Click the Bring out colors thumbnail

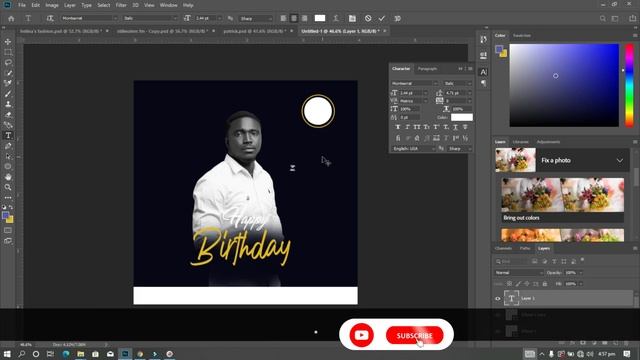pyautogui.click(x=562, y=195)
